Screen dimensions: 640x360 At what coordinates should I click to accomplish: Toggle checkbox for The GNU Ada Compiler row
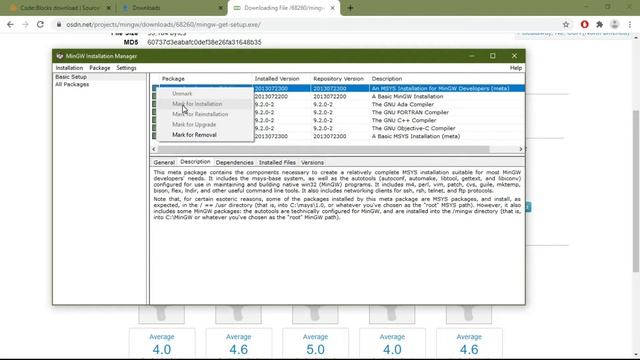(x=154, y=104)
